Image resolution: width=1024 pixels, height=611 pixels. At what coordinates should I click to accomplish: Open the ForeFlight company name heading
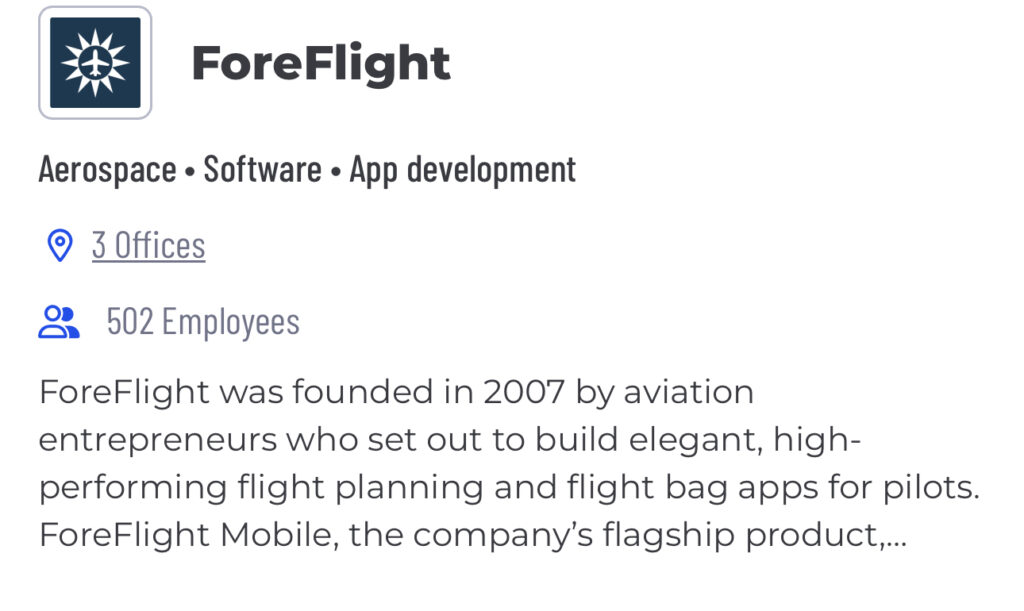click(x=321, y=64)
